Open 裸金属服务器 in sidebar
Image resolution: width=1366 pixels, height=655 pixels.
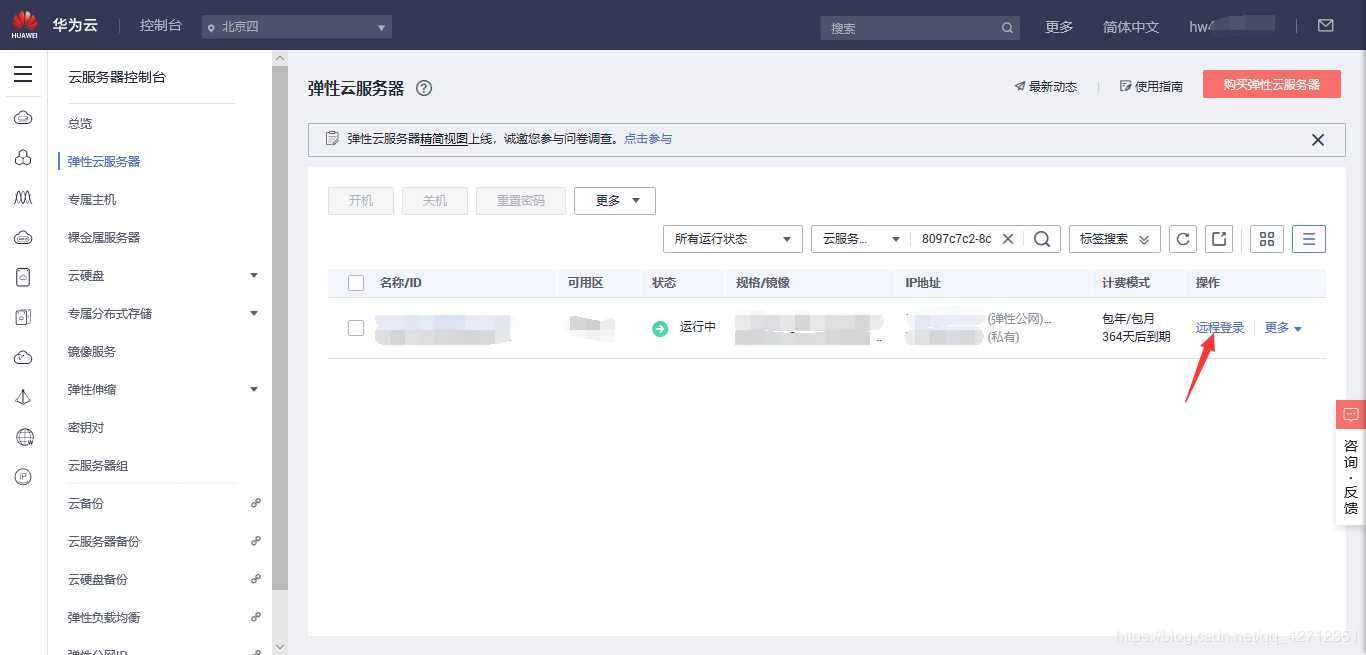coord(104,237)
